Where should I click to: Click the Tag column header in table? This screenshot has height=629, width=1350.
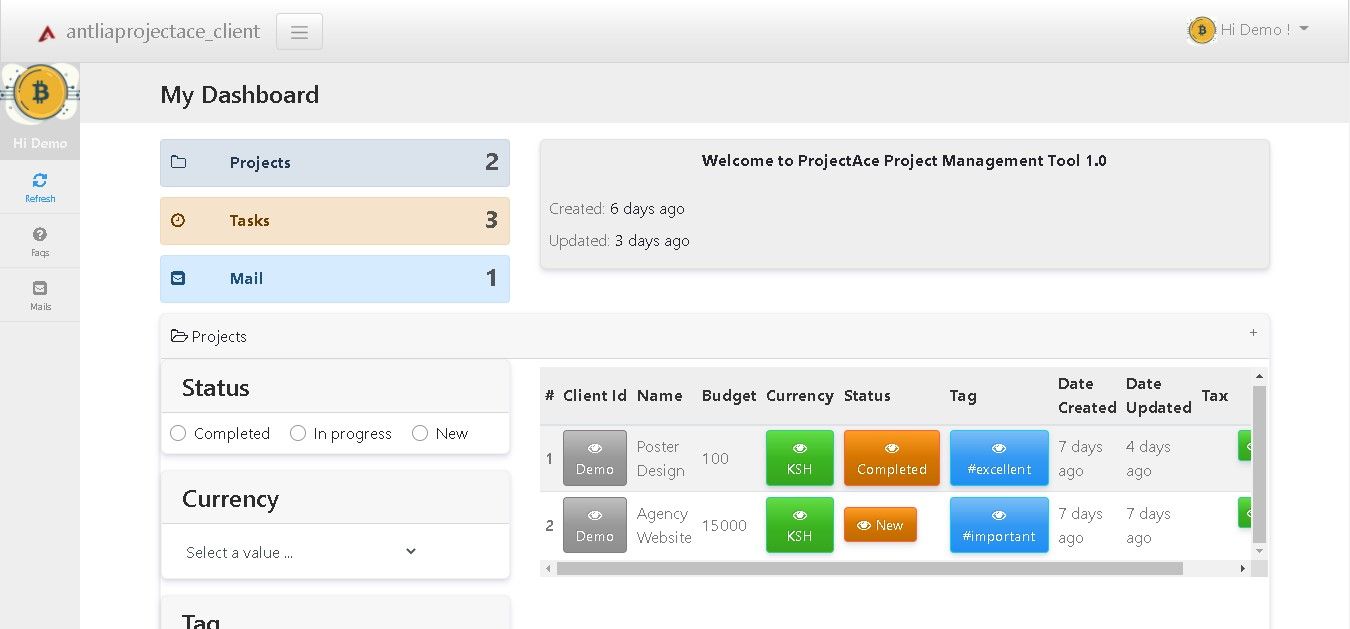(963, 396)
